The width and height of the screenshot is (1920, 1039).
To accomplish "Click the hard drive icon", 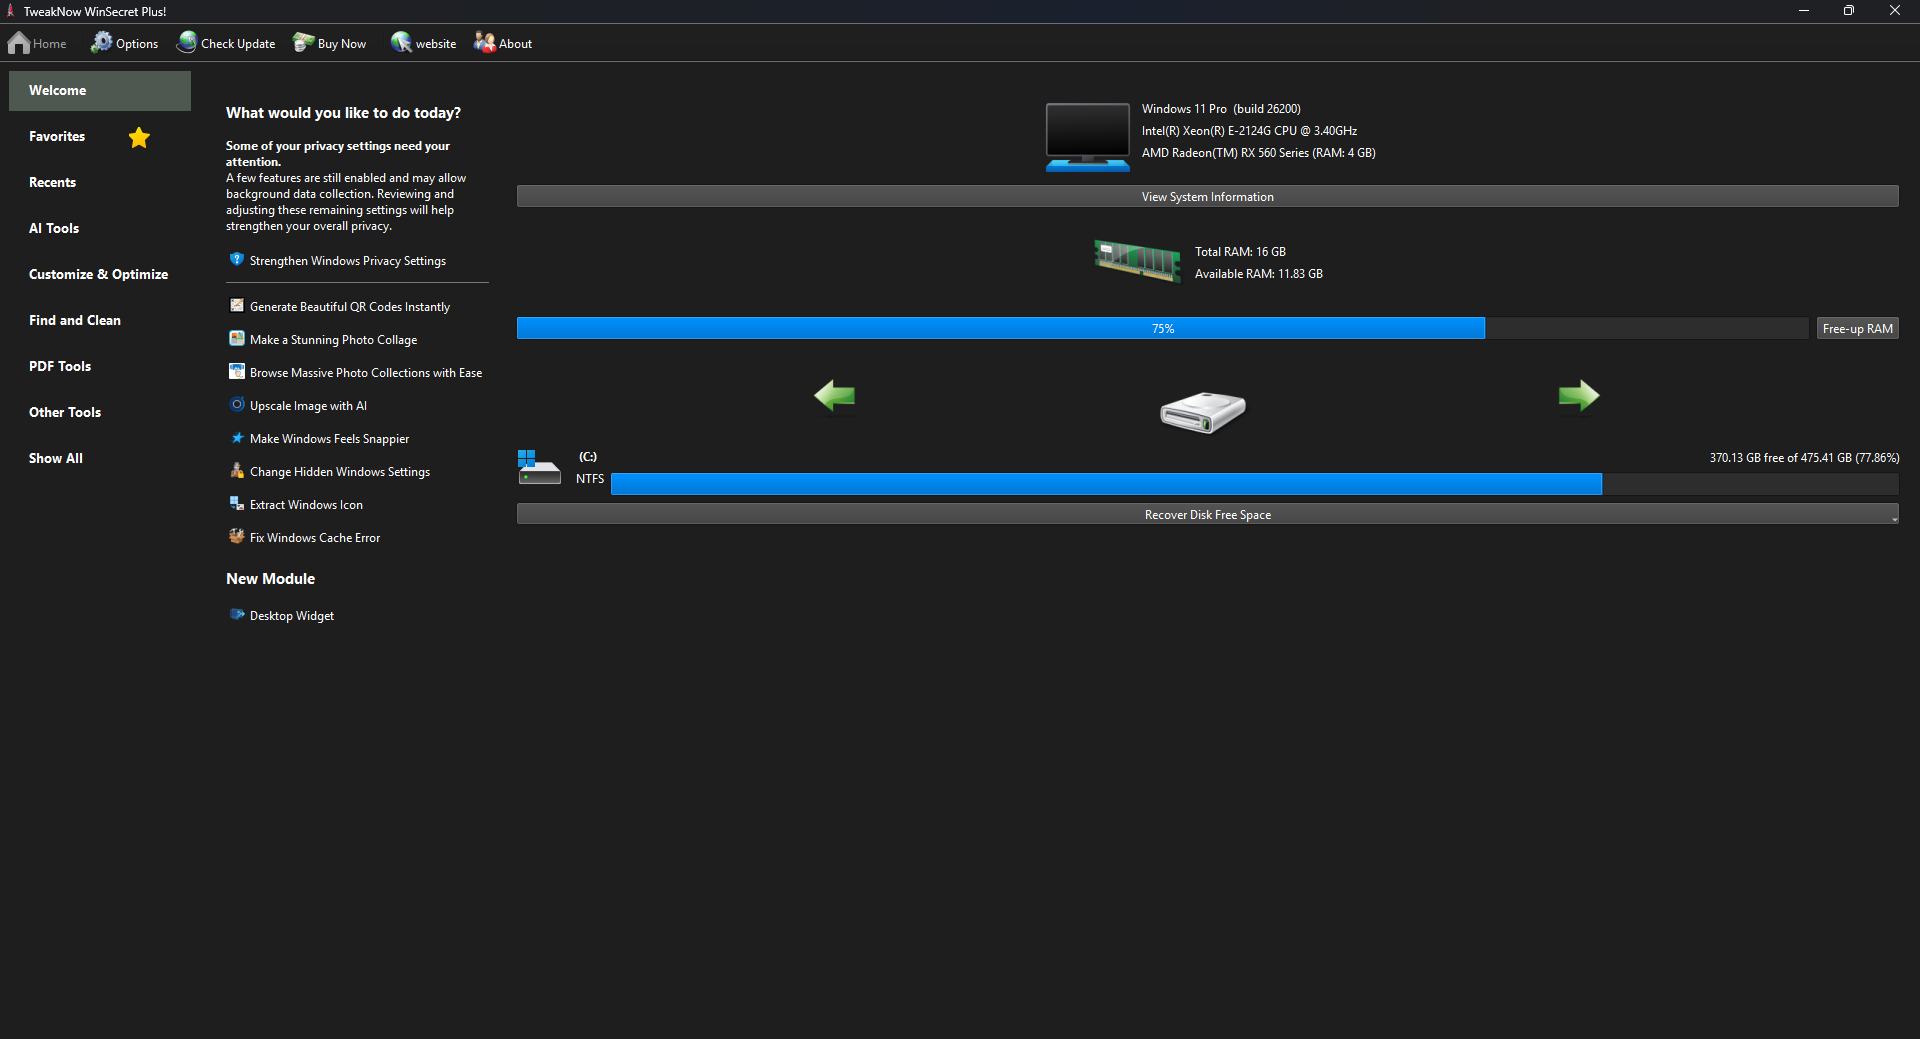I will click(x=1203, y=411).
